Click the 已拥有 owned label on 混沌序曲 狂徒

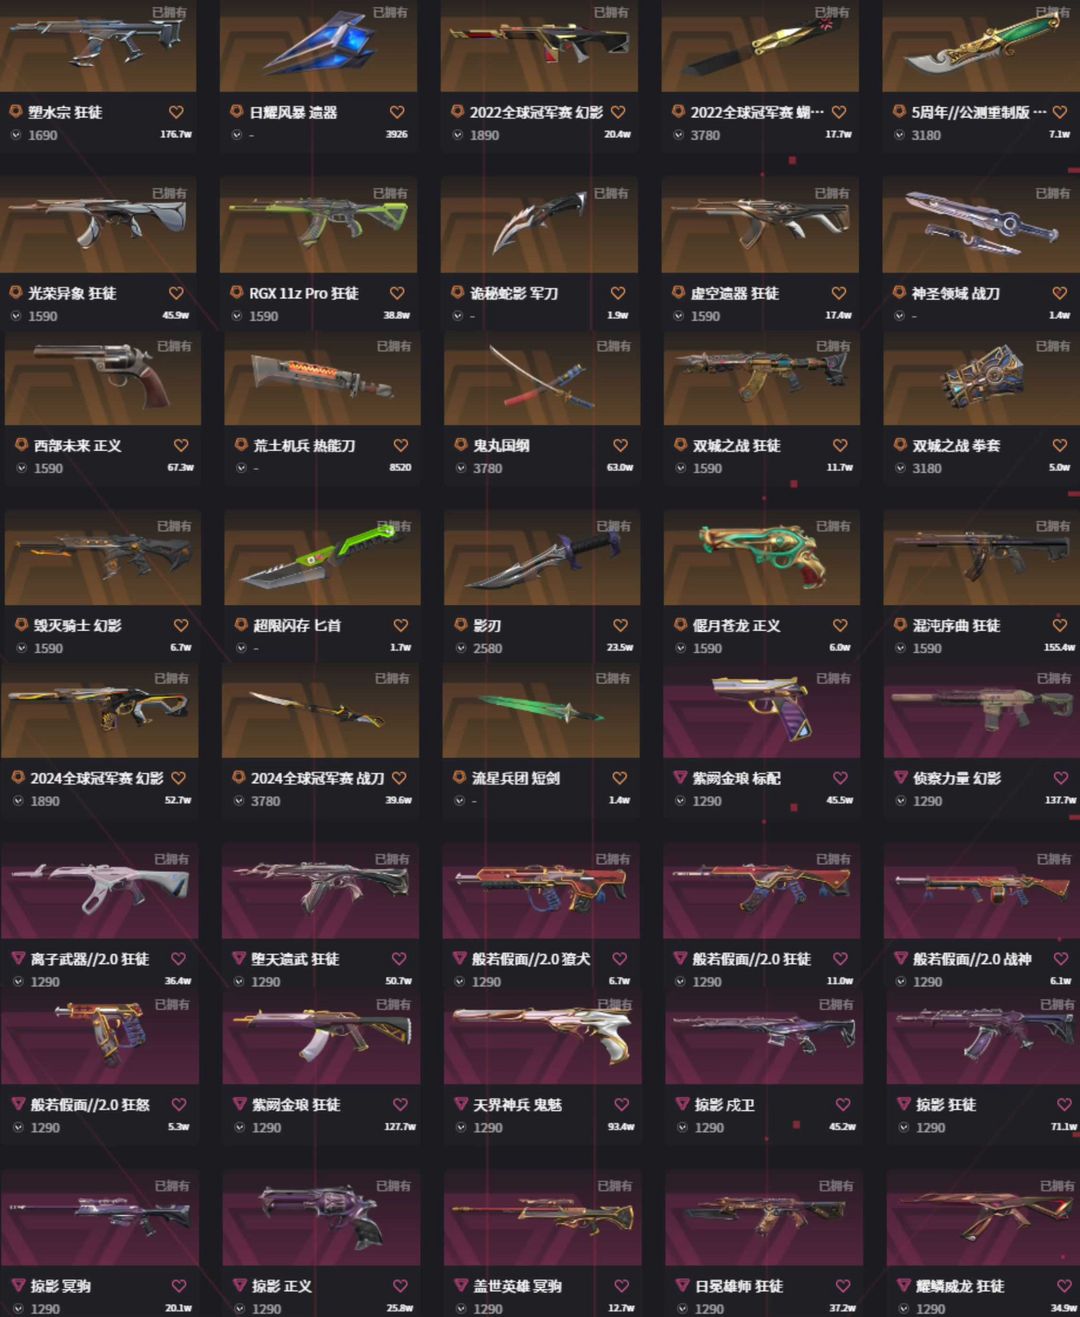click(1052, 526)
